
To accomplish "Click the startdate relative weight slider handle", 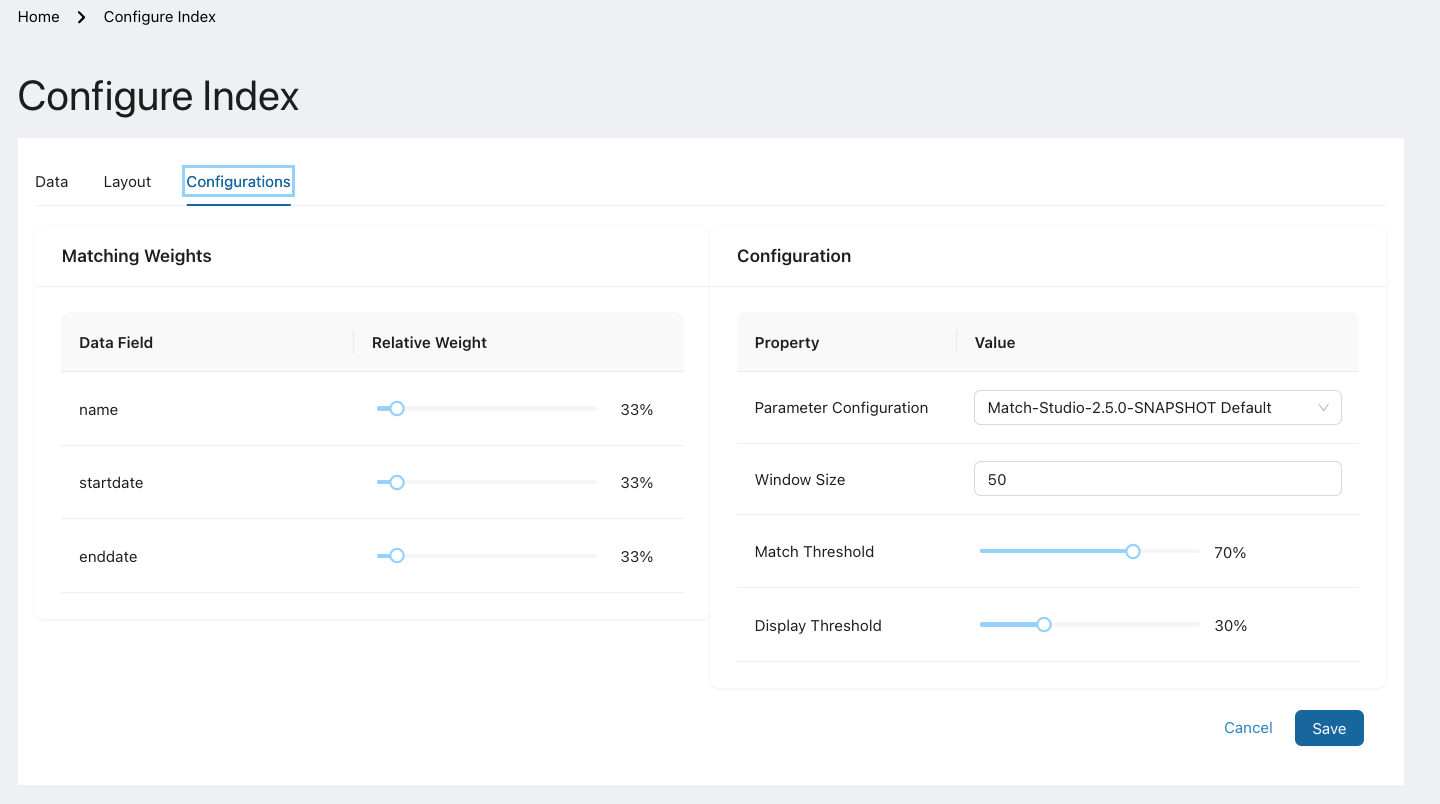I will 397,482.
